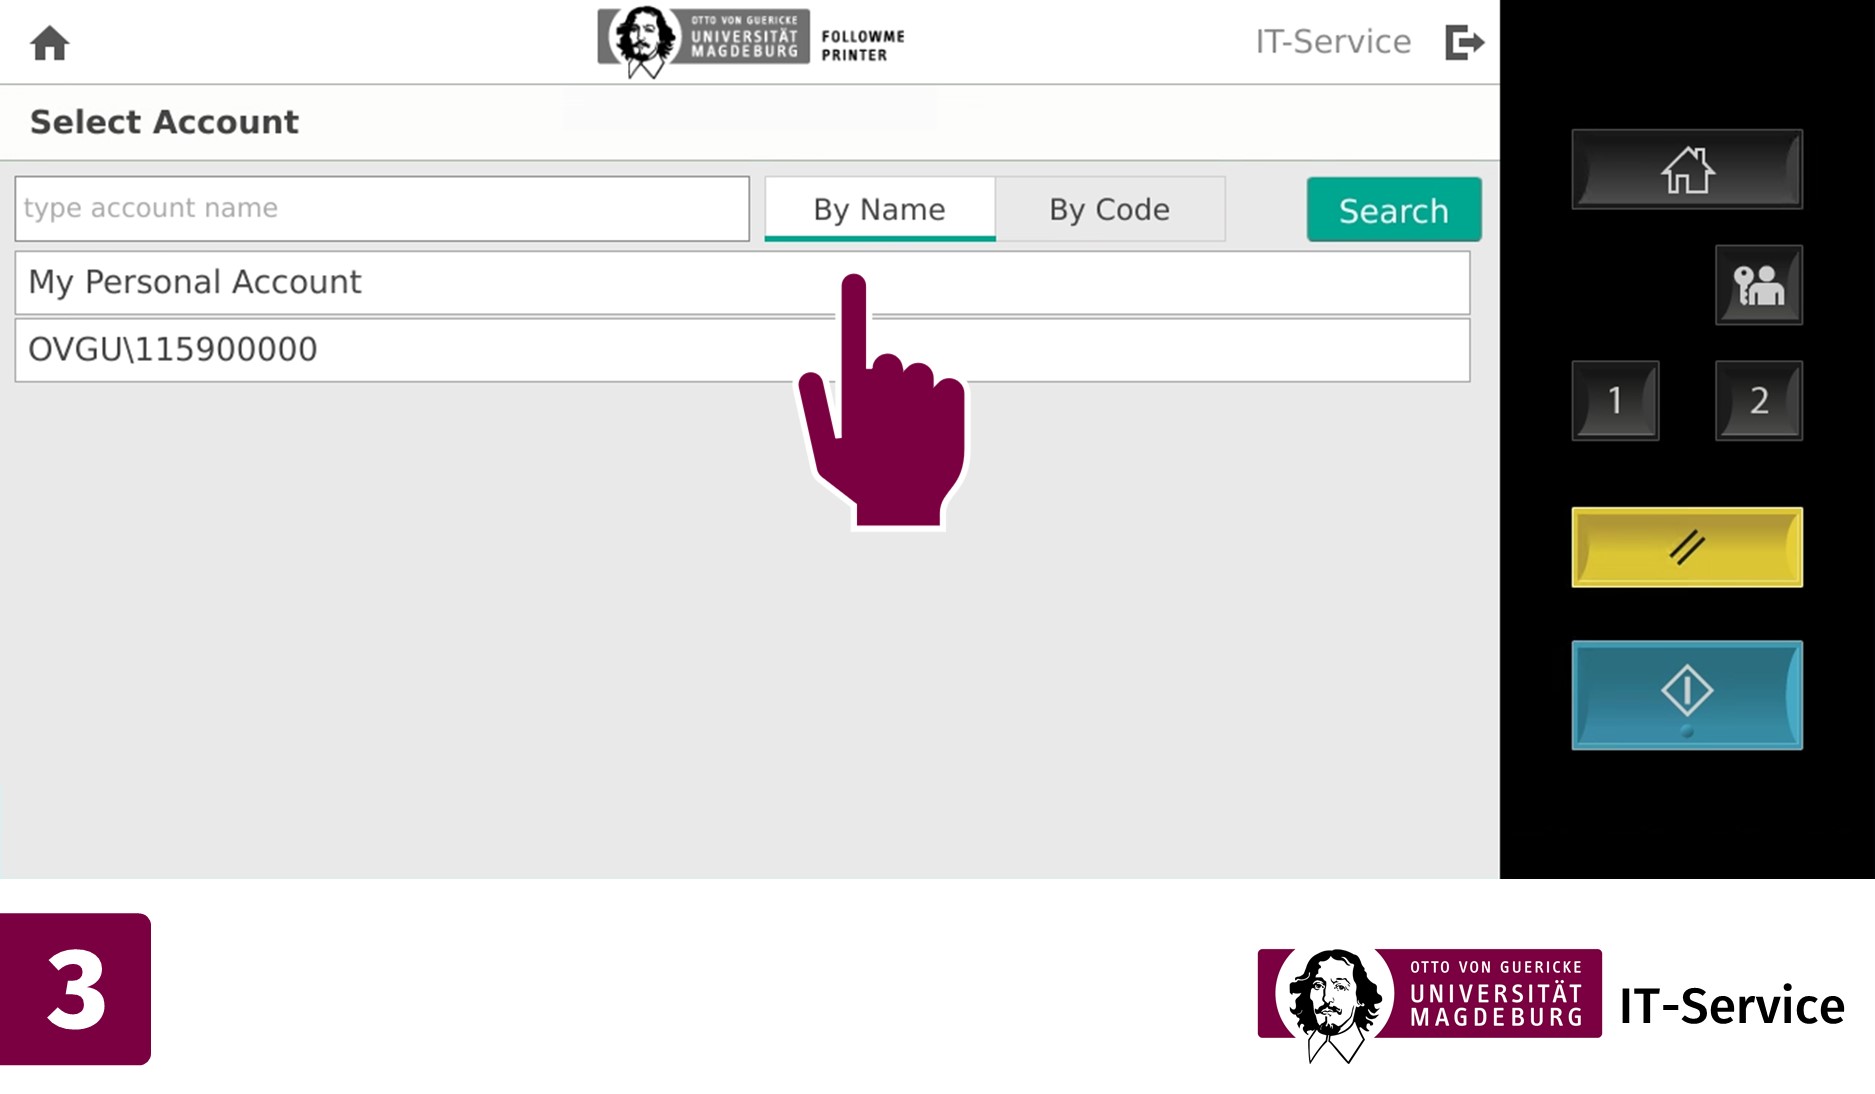Click the footer Universität Magdeburg logo

pos(1430,1004)
